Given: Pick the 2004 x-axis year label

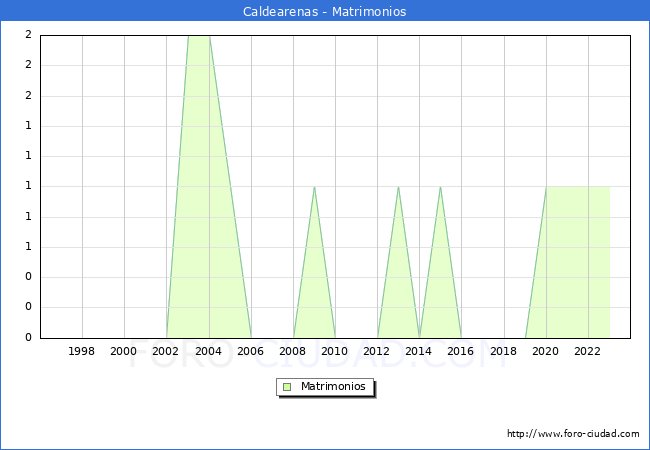Looking at the screenshot, I should click(208, 351).
